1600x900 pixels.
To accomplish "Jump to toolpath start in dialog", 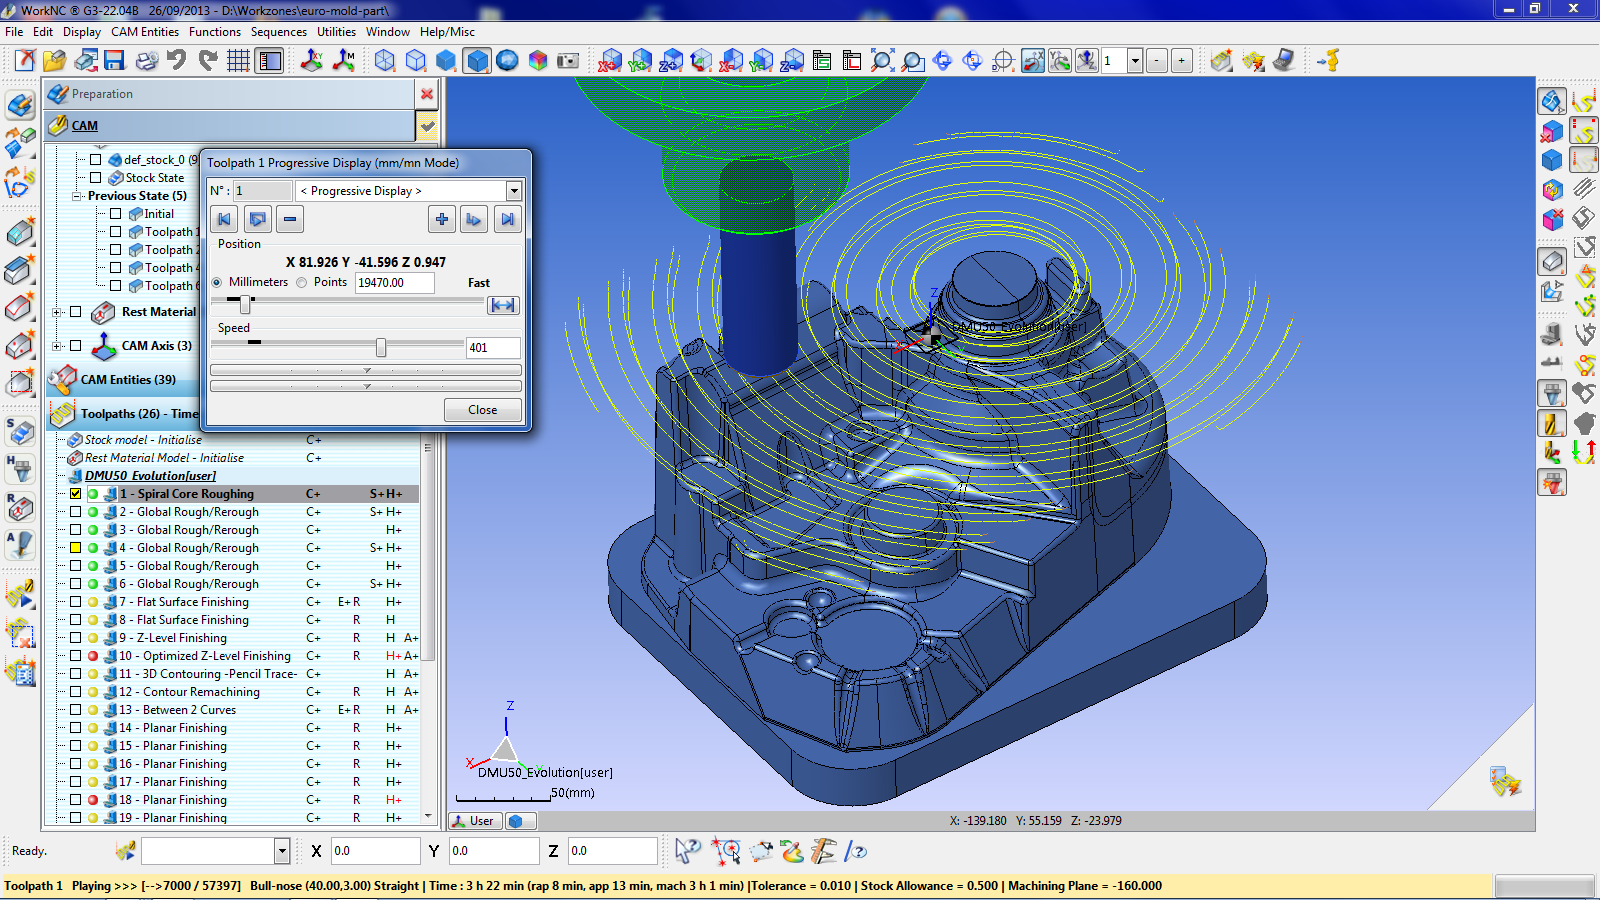I will coord(224,219).
